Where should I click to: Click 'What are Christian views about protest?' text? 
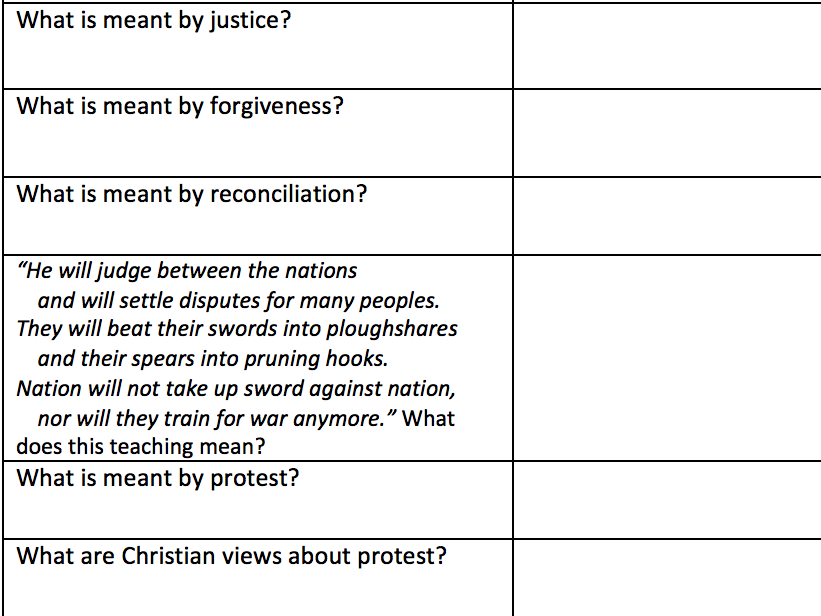(x=231, y=556)
